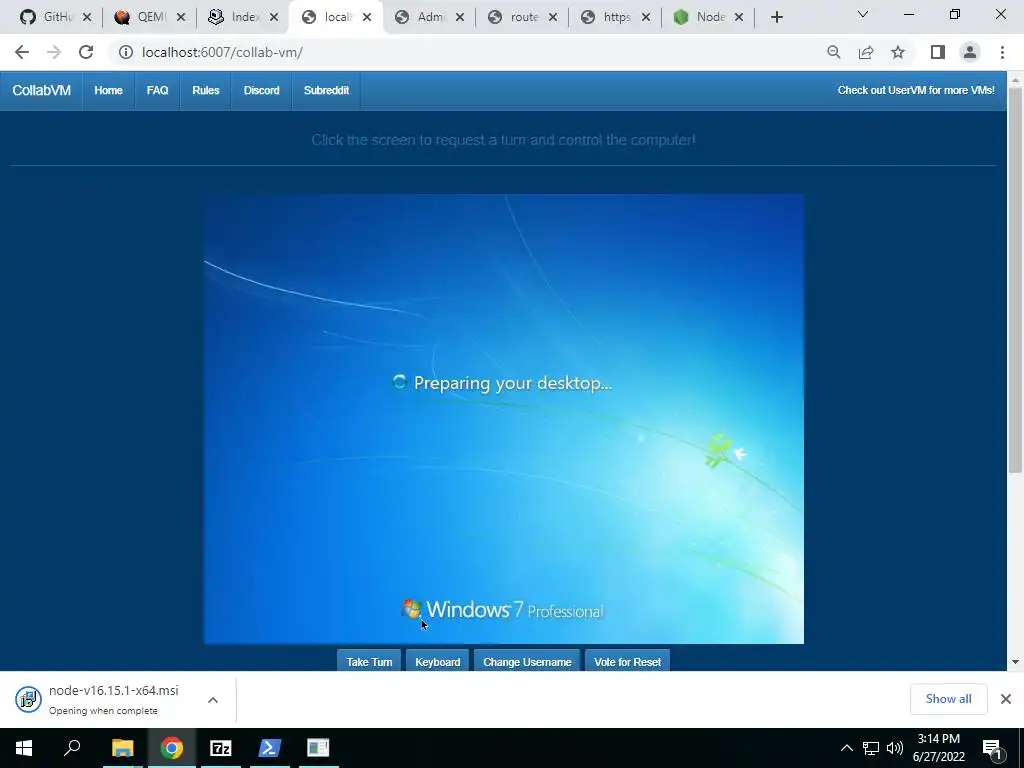Click Show all downloads
Image resolution: width=1024 pixels, height=768 pixels.
[948, 699]
